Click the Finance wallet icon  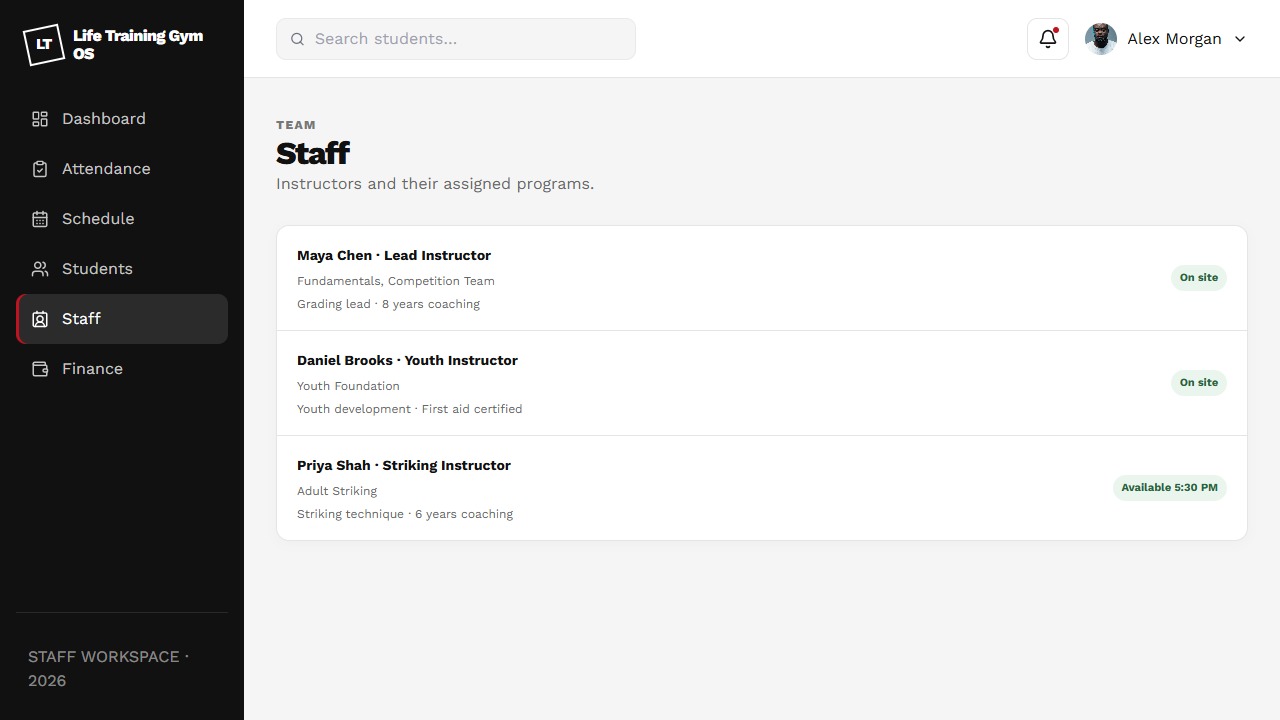(40, 369)
